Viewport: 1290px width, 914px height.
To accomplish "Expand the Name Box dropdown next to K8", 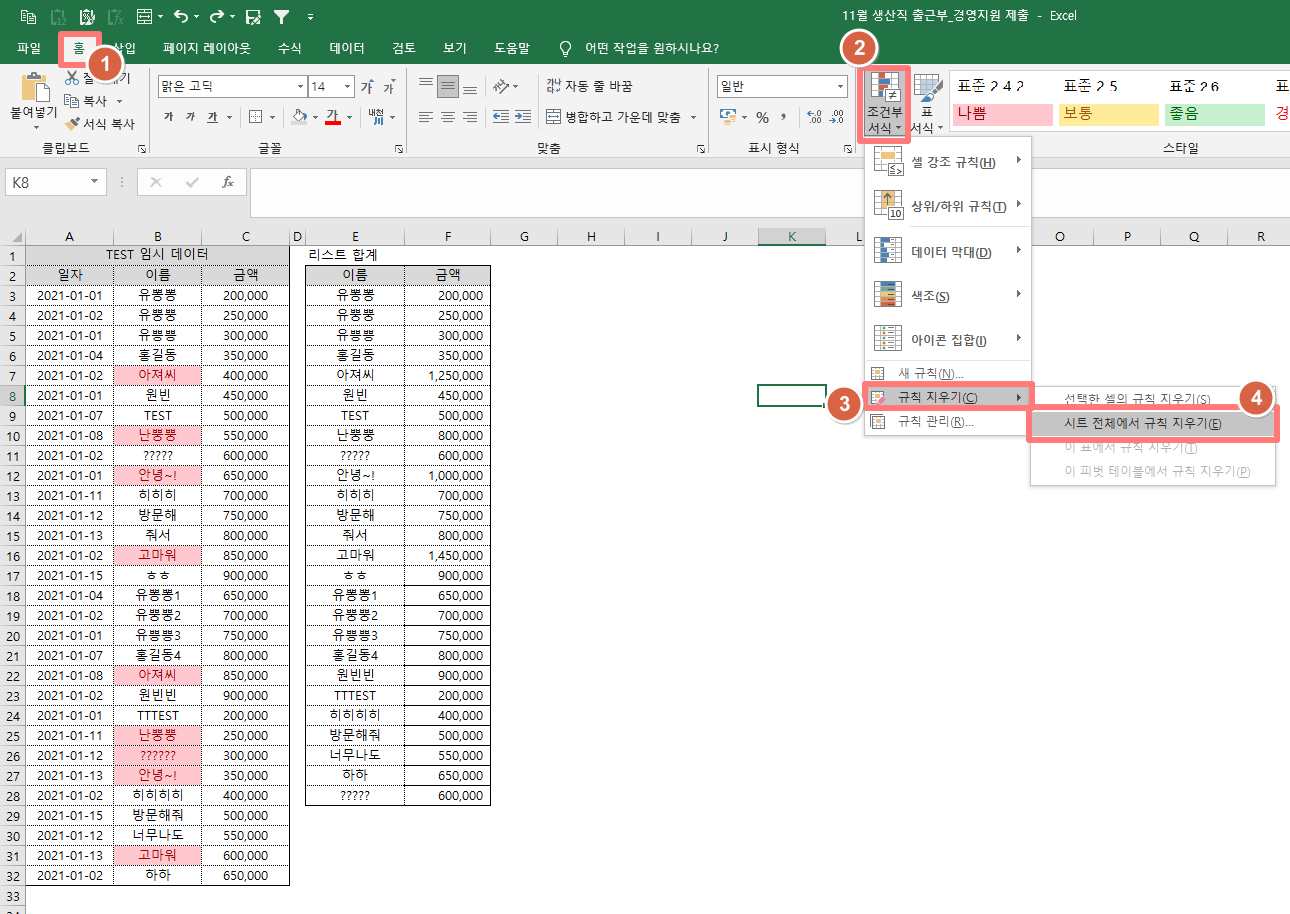I will coord(96,182).
